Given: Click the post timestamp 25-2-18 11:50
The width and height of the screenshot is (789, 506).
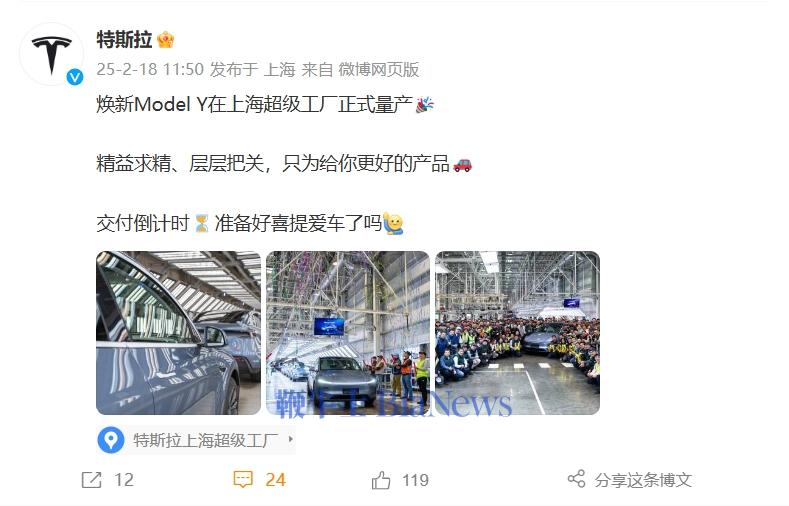Looking at the screenshot, I should point(150,69).
